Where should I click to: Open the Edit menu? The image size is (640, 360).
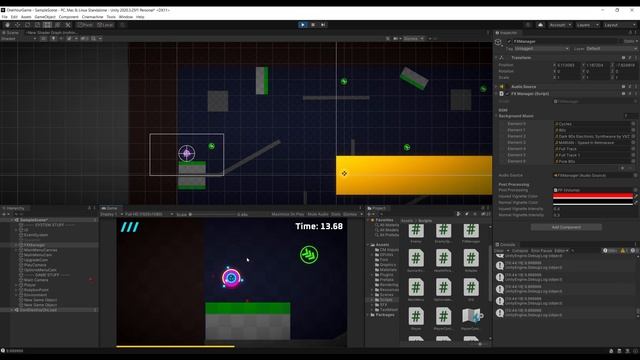(14, 17)
